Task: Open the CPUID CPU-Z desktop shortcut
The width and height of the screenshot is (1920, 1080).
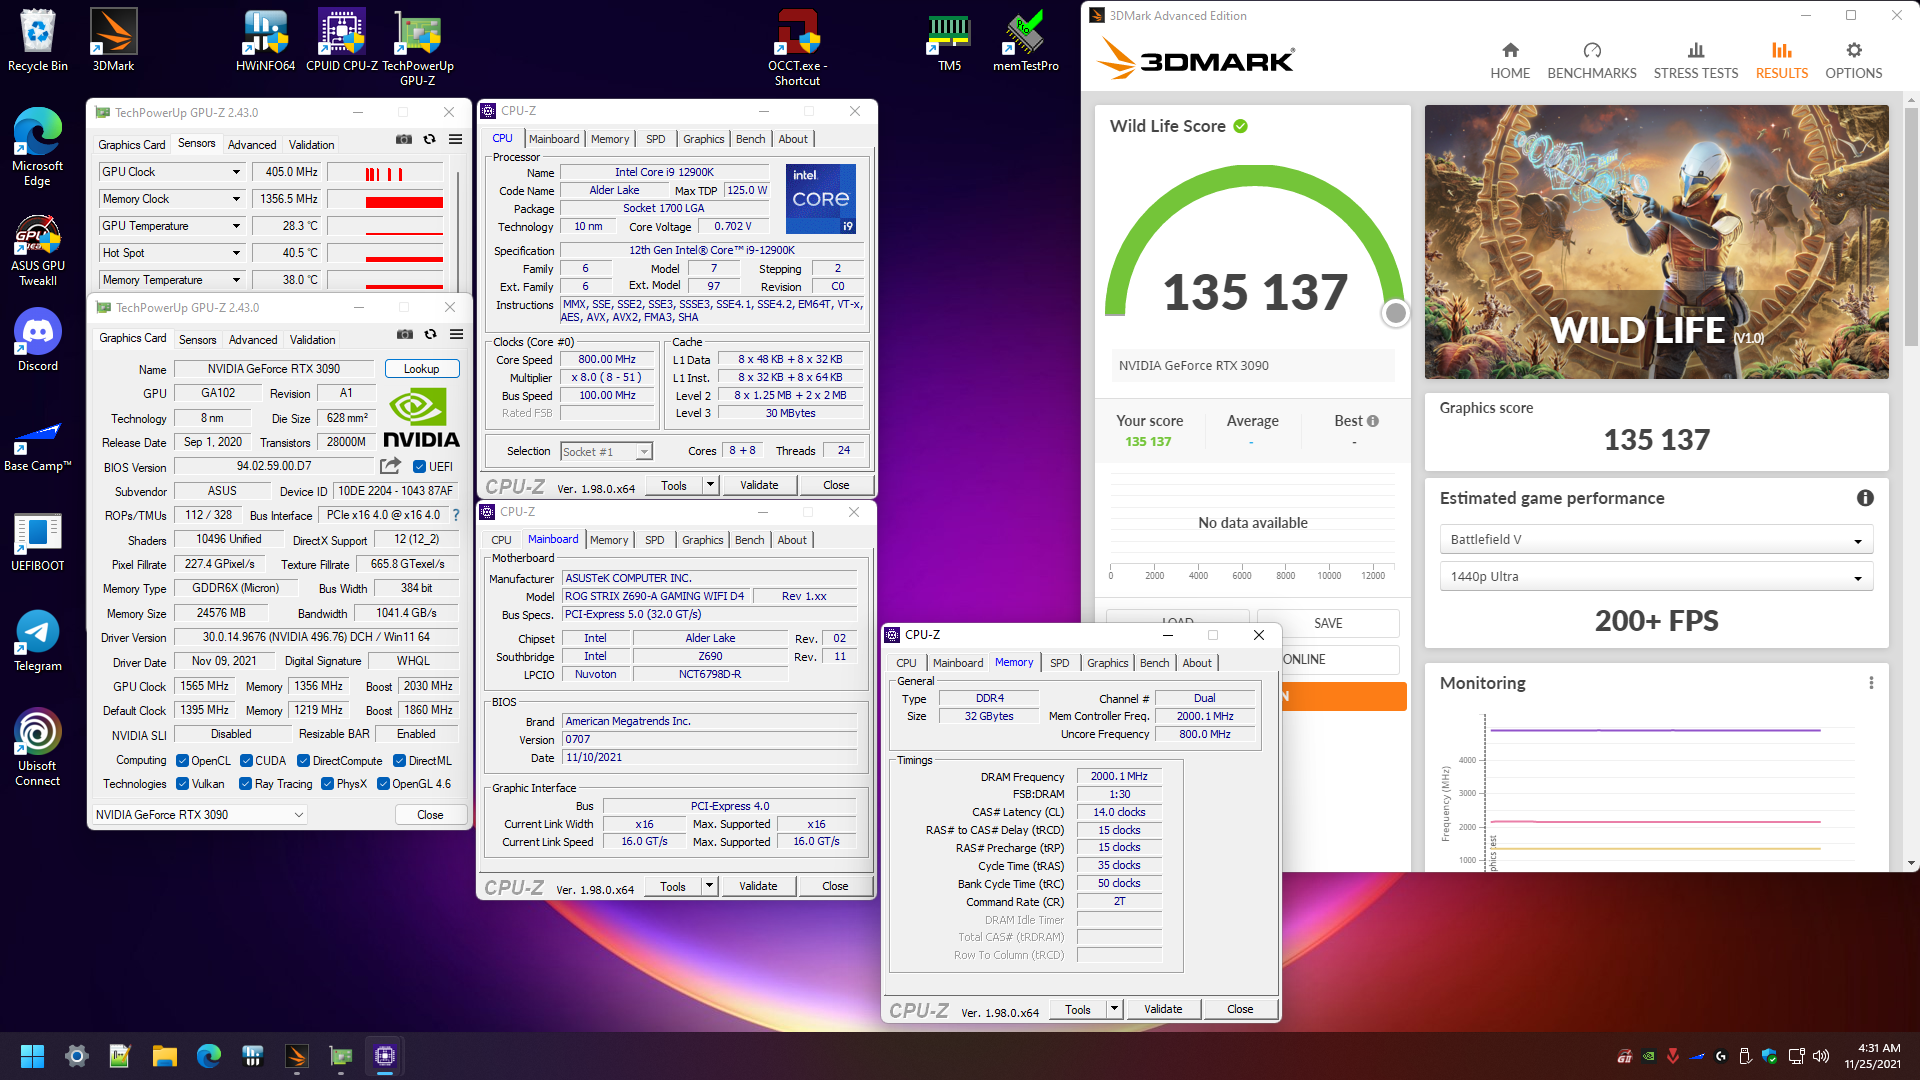Action: 341,40
